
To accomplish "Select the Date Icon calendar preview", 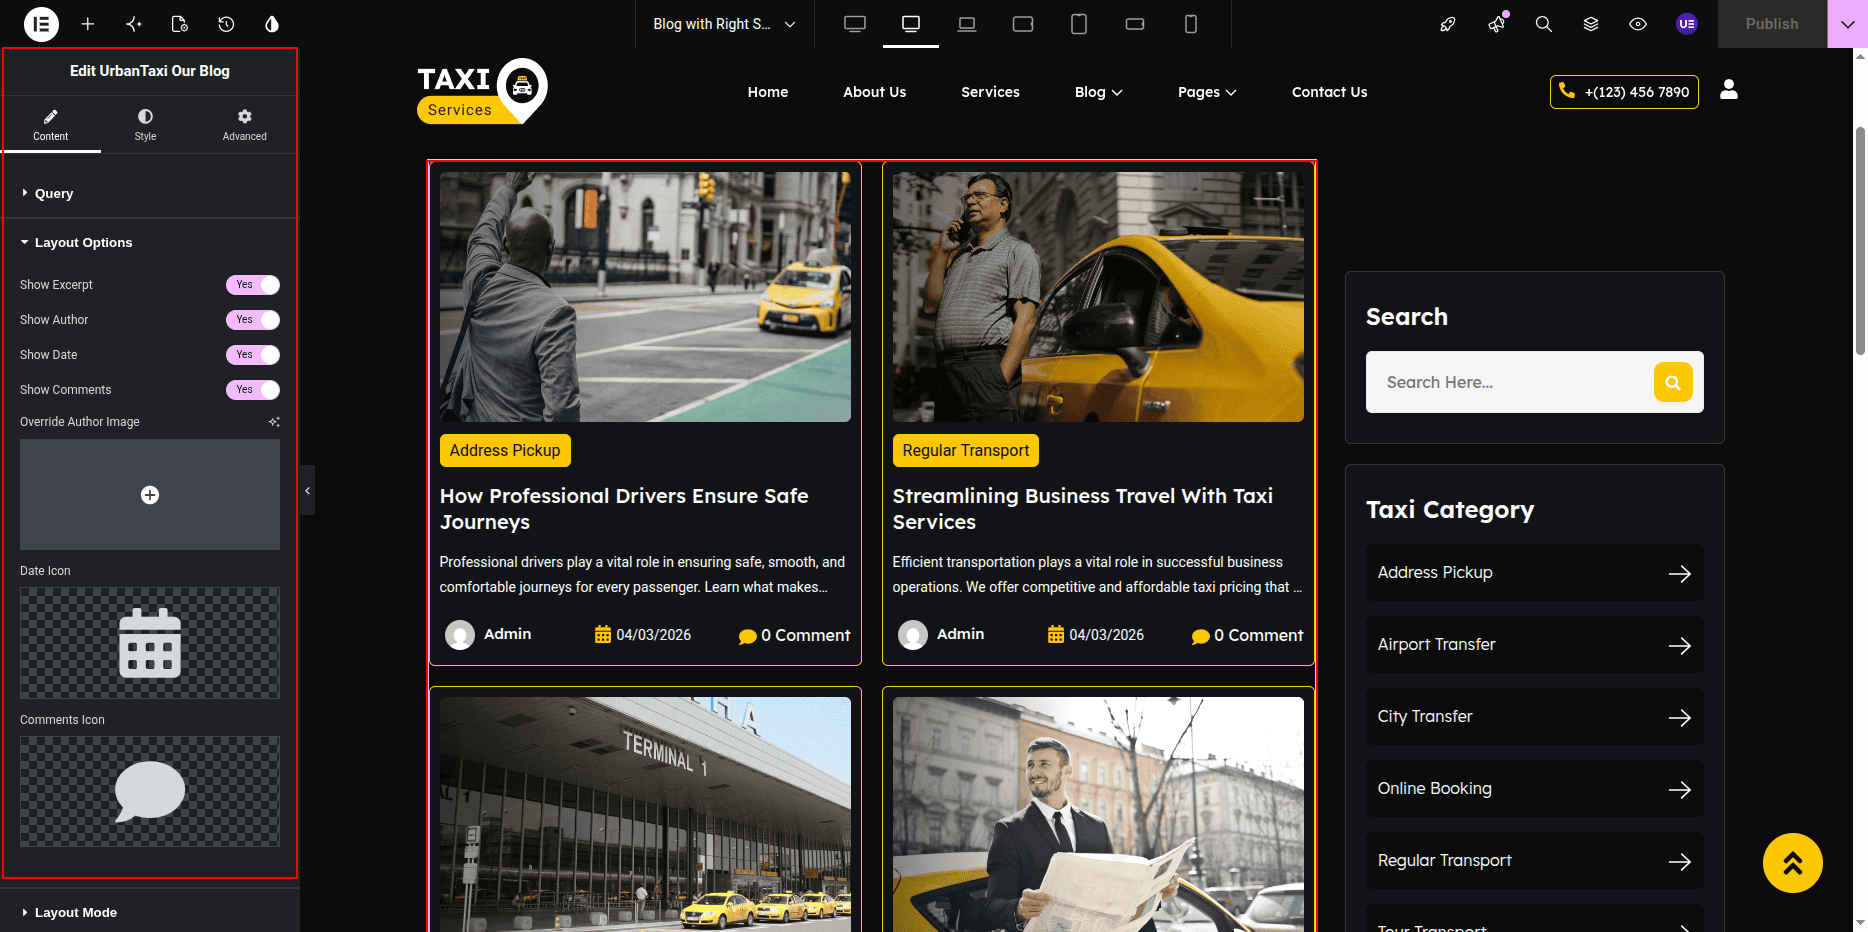I will pyautogui.click(x=150, y=643).
